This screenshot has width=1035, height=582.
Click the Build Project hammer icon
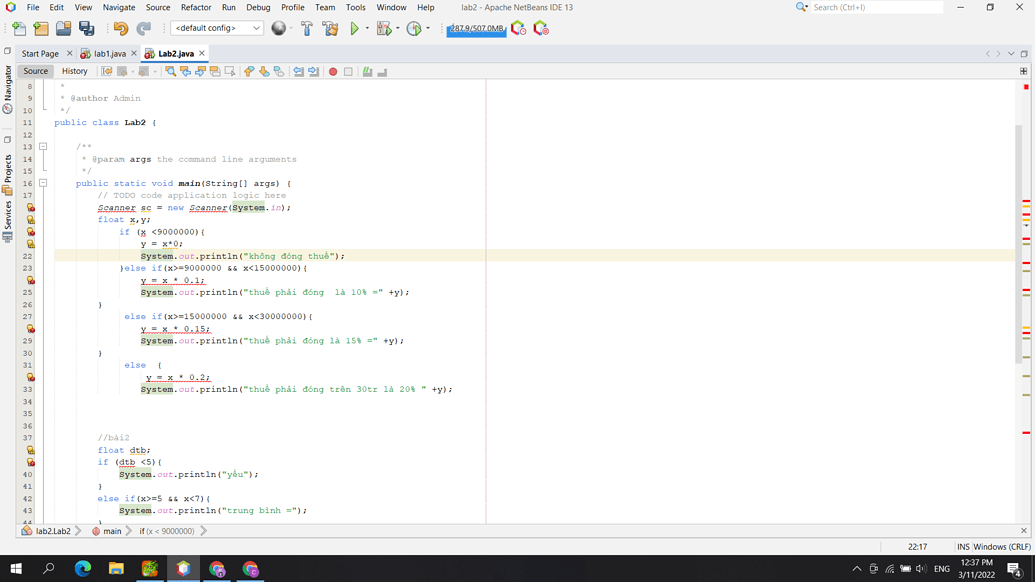(x=307, y=28)
